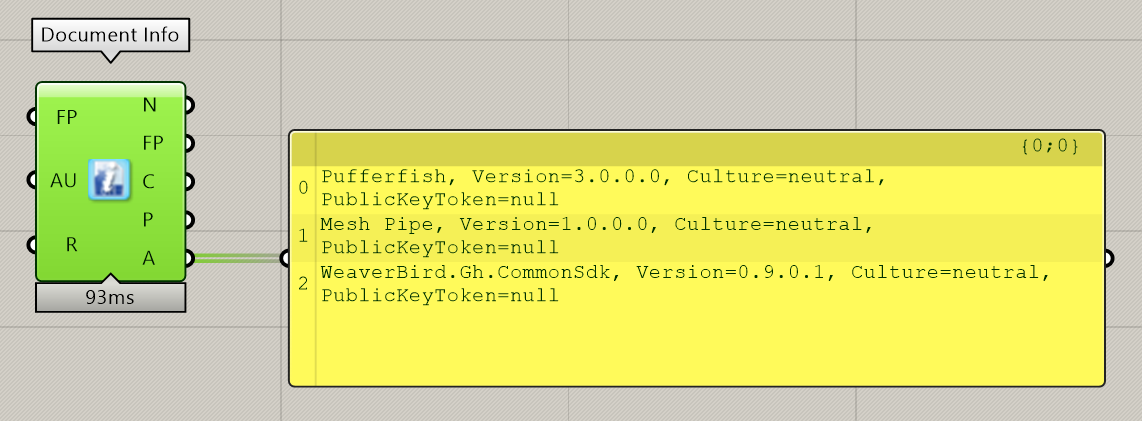Click the index 2 row number
This screenshot has height=421, width=1142.
[304, 284]
